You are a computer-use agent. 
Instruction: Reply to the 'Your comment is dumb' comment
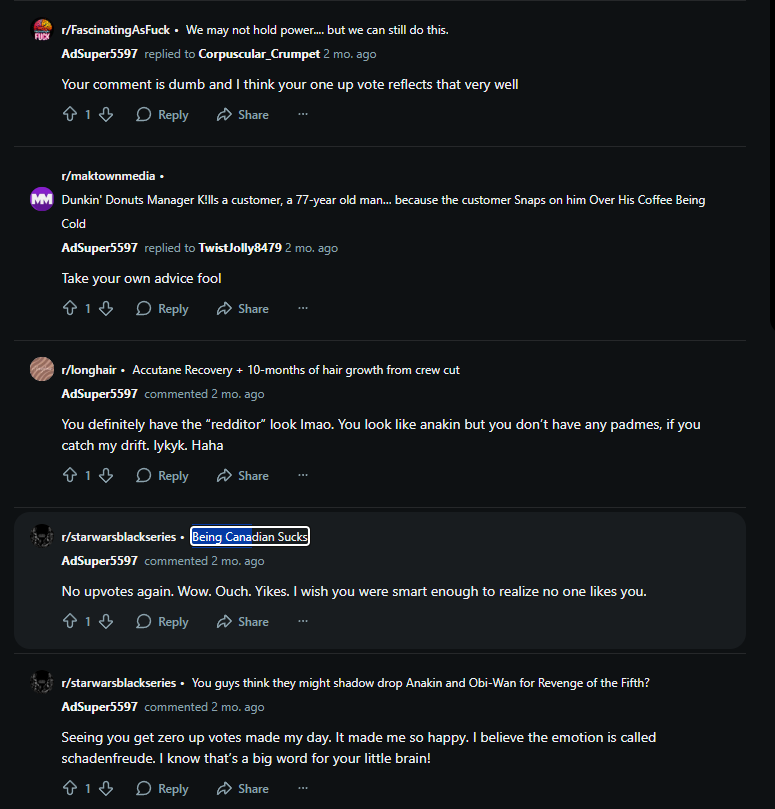[162, 115]
